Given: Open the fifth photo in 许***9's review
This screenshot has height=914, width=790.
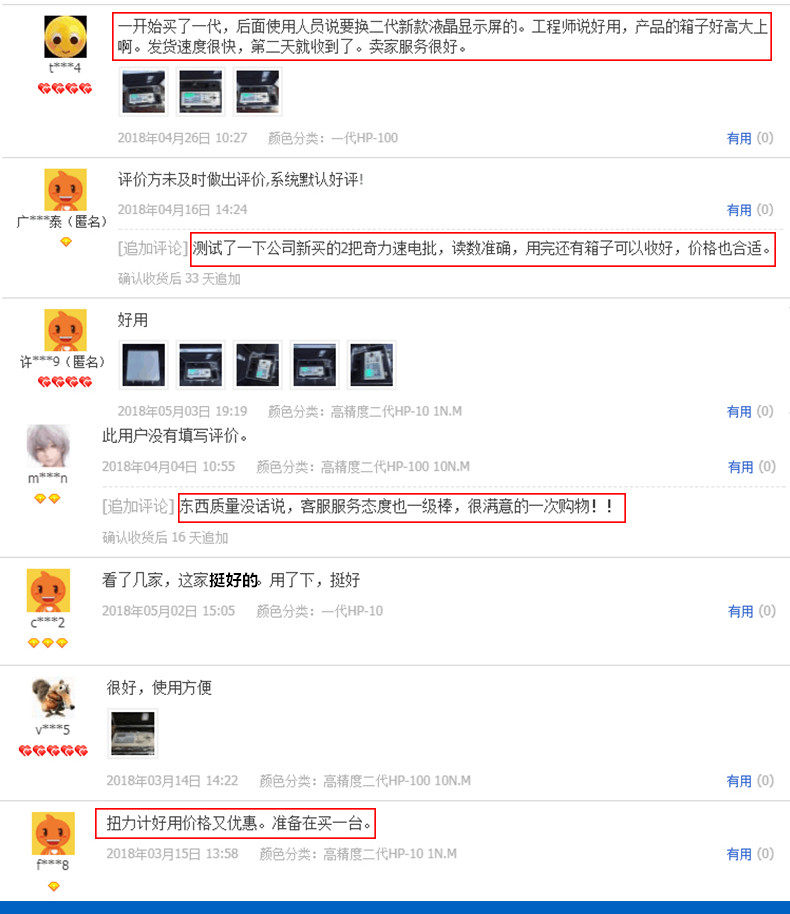Looking at the screenshot, I should [371, 365].
